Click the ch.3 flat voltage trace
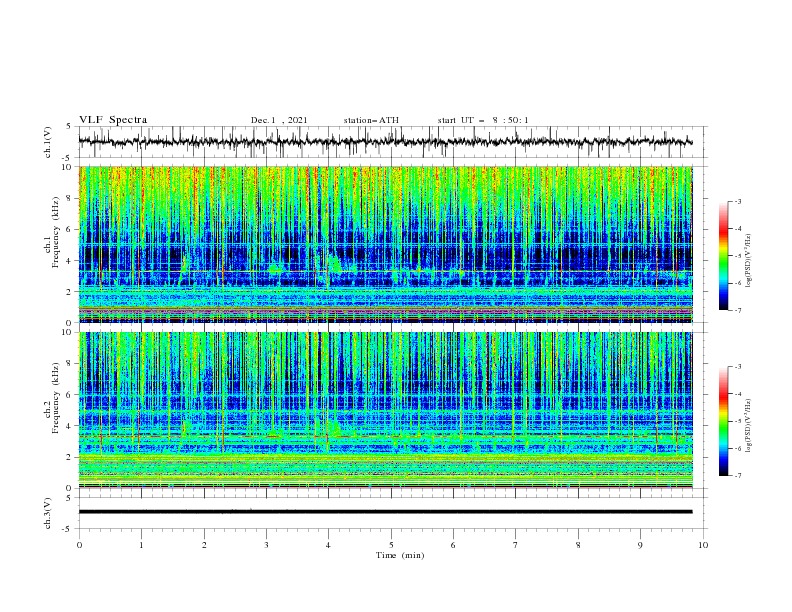 [385, 512]
